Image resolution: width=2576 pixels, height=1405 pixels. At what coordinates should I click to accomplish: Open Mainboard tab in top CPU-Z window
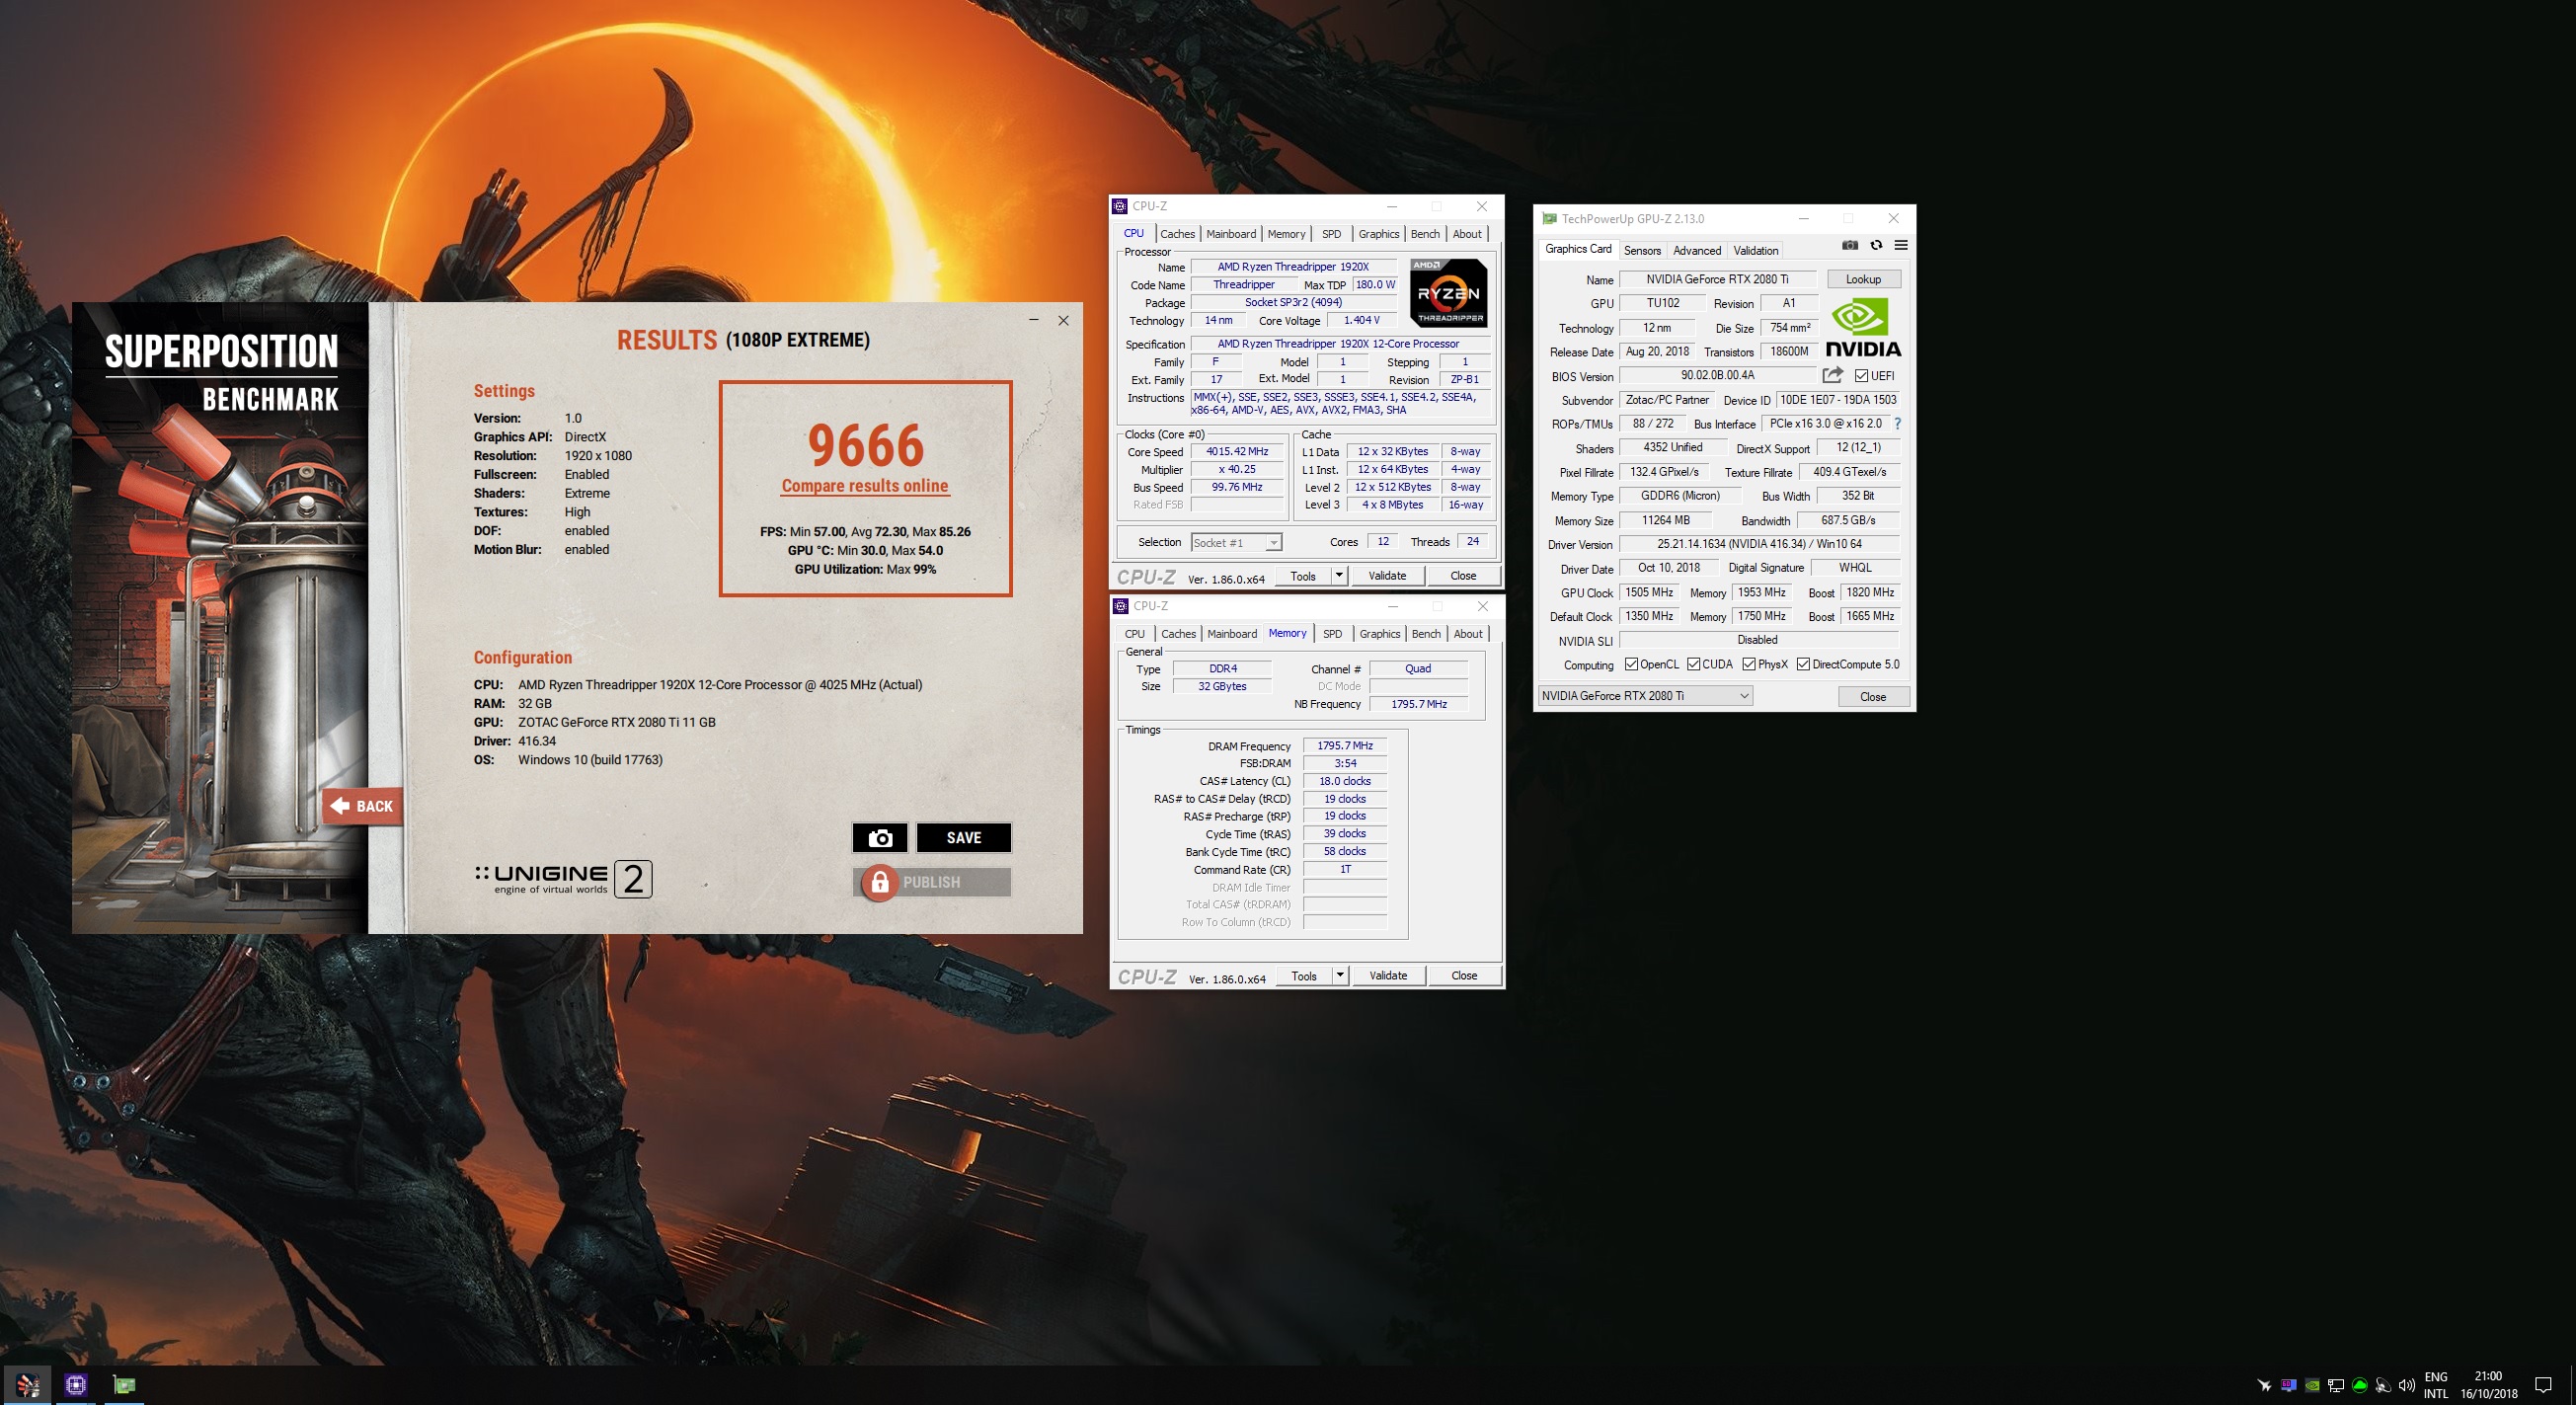click(1231, 234)
